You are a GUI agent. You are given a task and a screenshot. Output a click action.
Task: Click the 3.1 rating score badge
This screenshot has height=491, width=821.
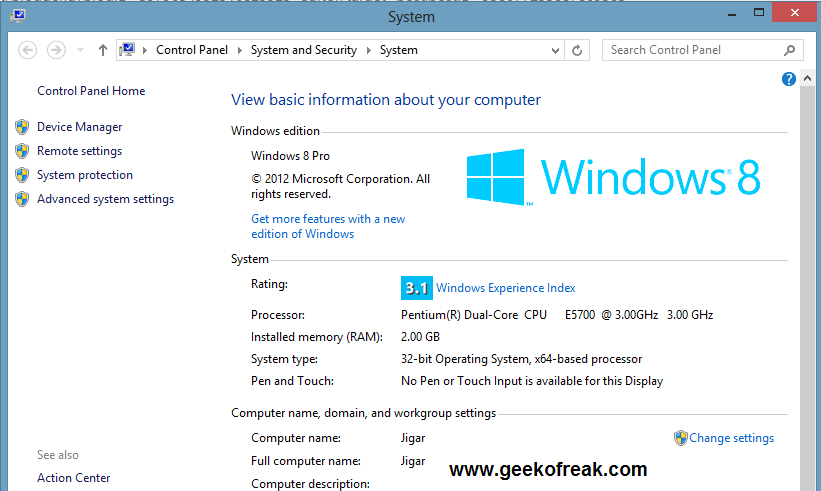(x=417, y=288)
